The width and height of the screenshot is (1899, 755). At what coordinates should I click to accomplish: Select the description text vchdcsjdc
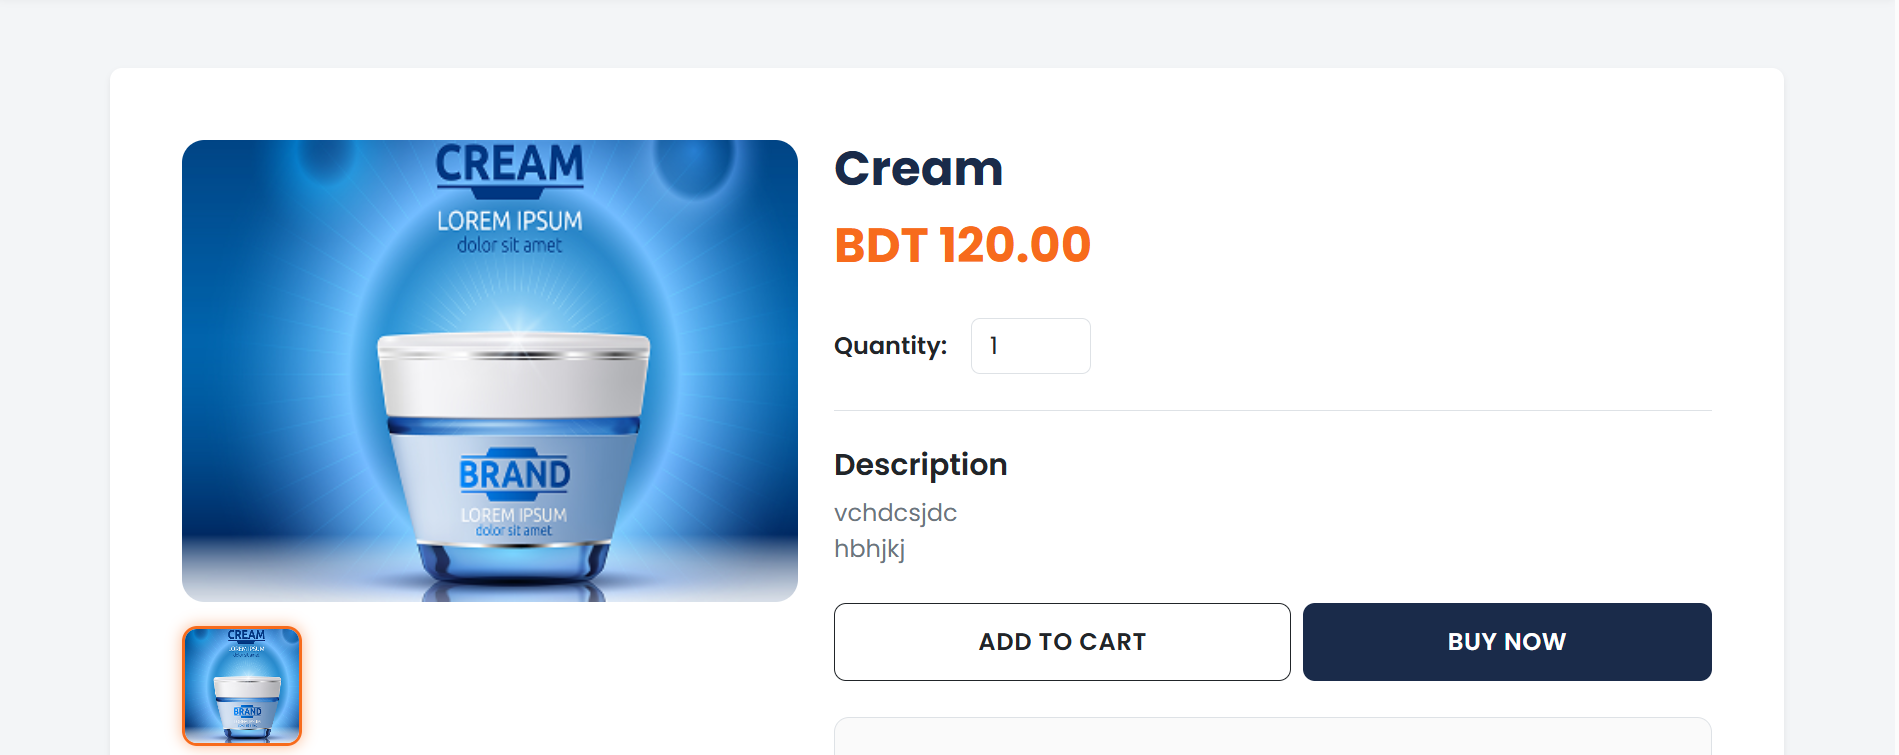[895, 512]
